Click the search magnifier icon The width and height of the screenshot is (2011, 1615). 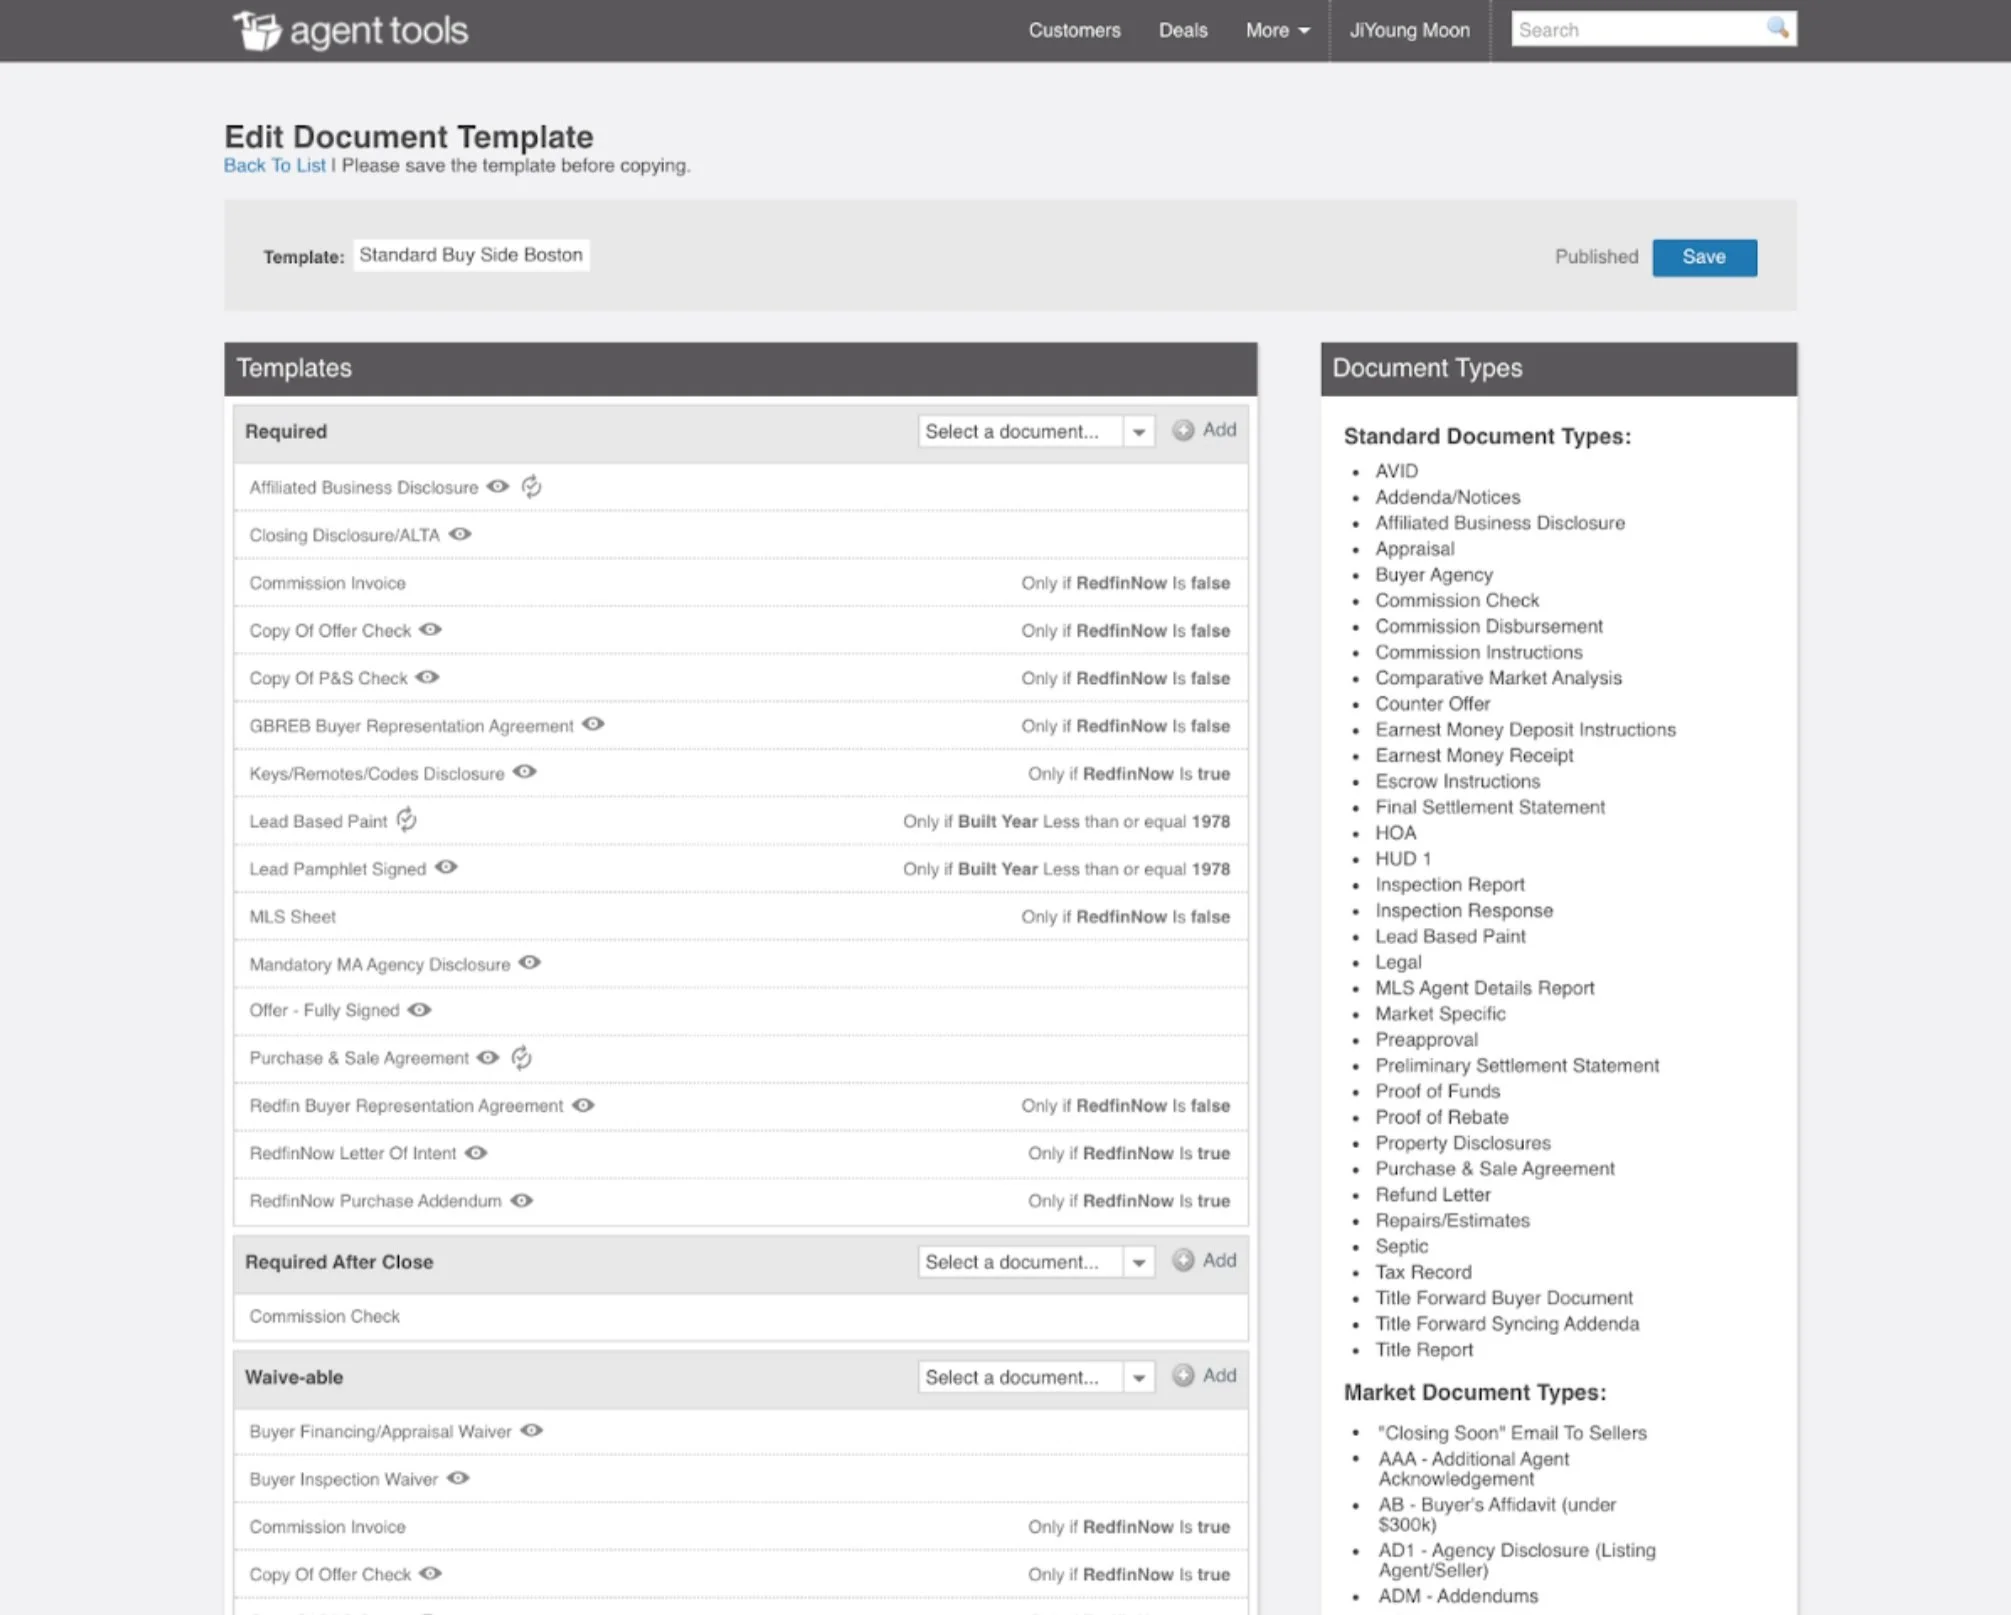coord(1777,28)
